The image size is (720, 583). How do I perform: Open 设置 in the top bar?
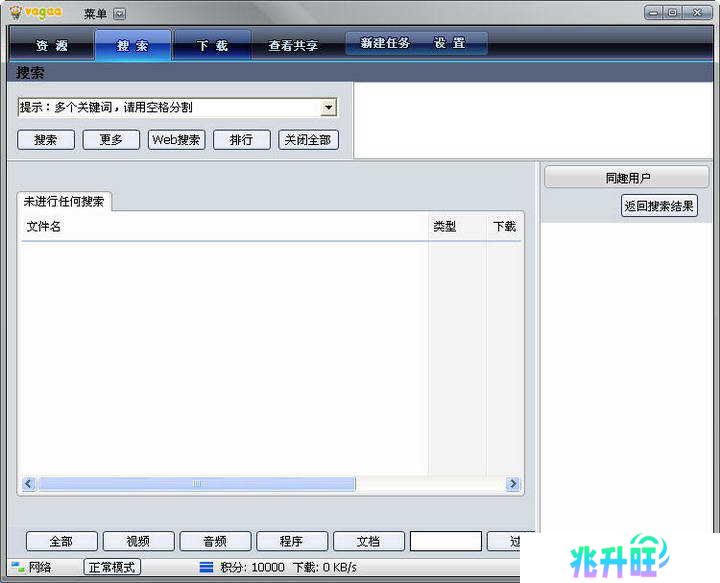click(450, 43)
